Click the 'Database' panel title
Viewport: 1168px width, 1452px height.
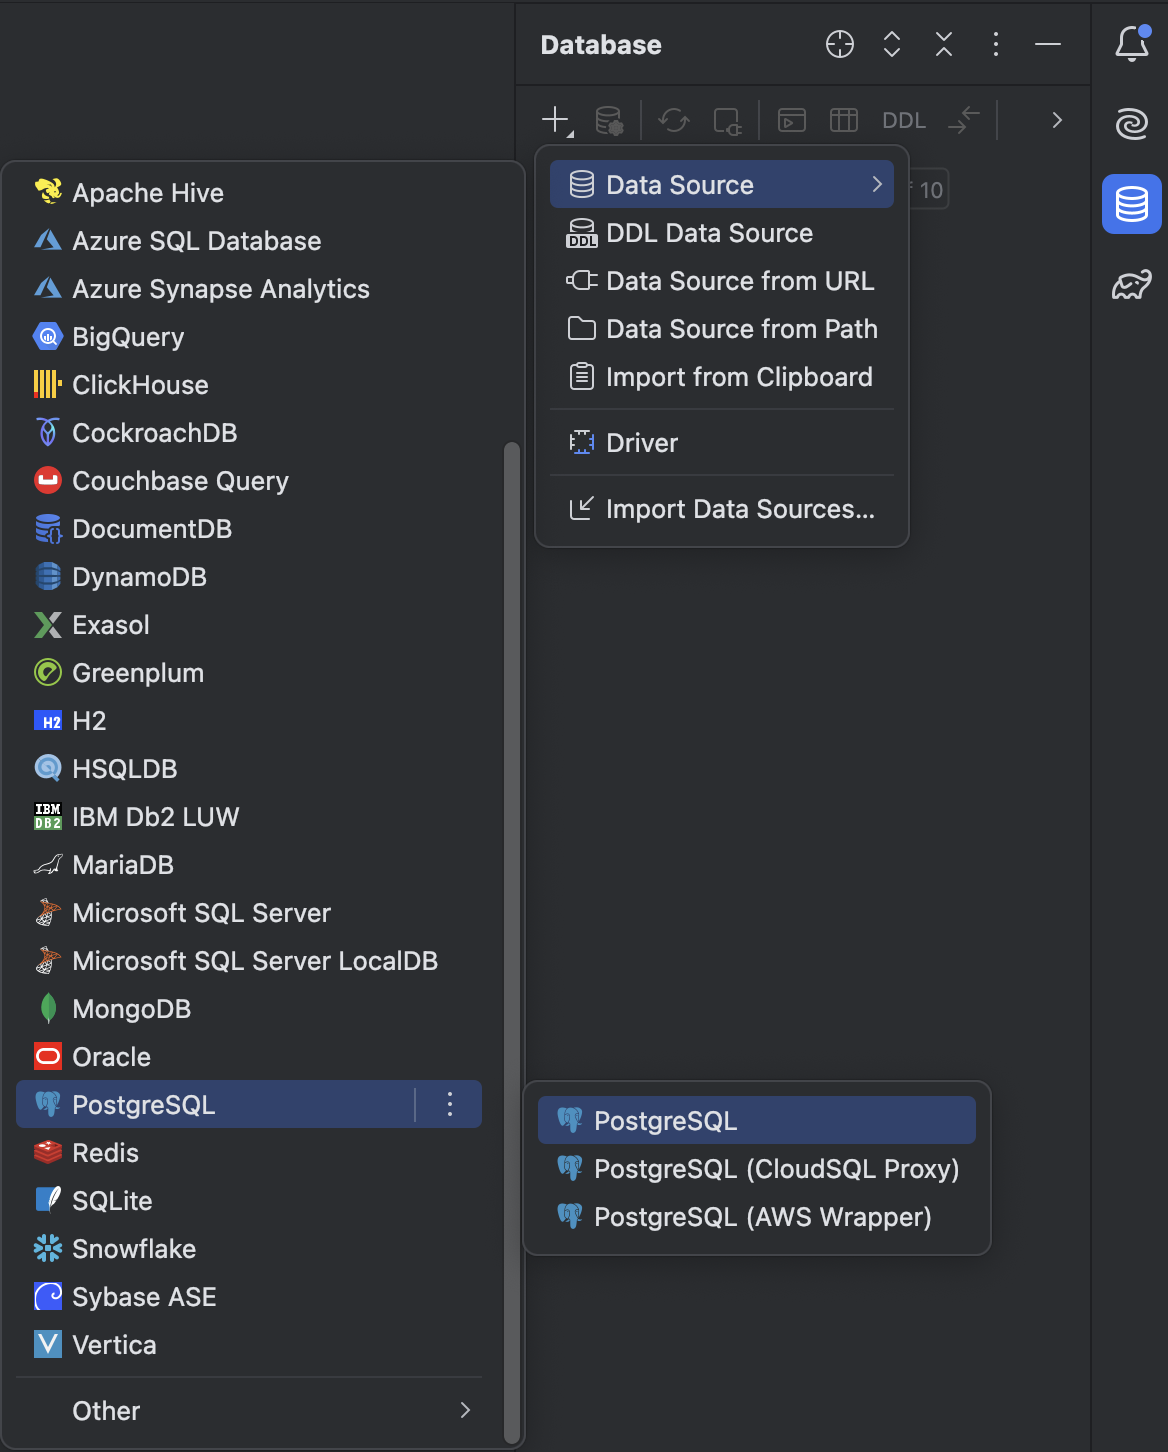[x=601, y=45]
